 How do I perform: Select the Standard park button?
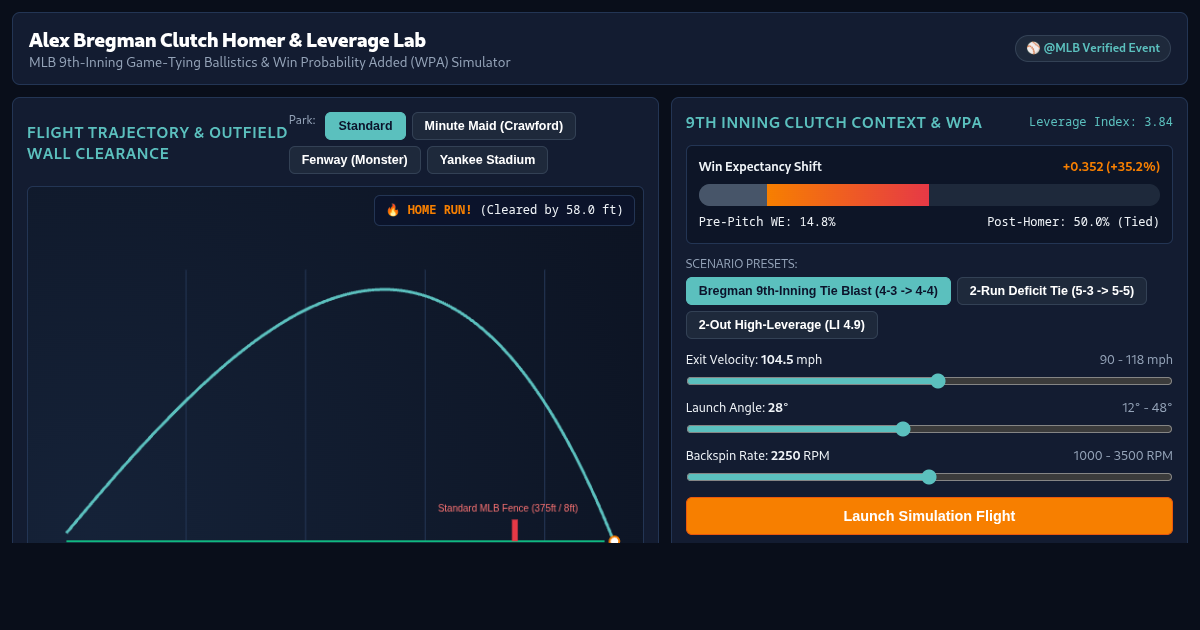pyautogui.click(x=365, y=126)
